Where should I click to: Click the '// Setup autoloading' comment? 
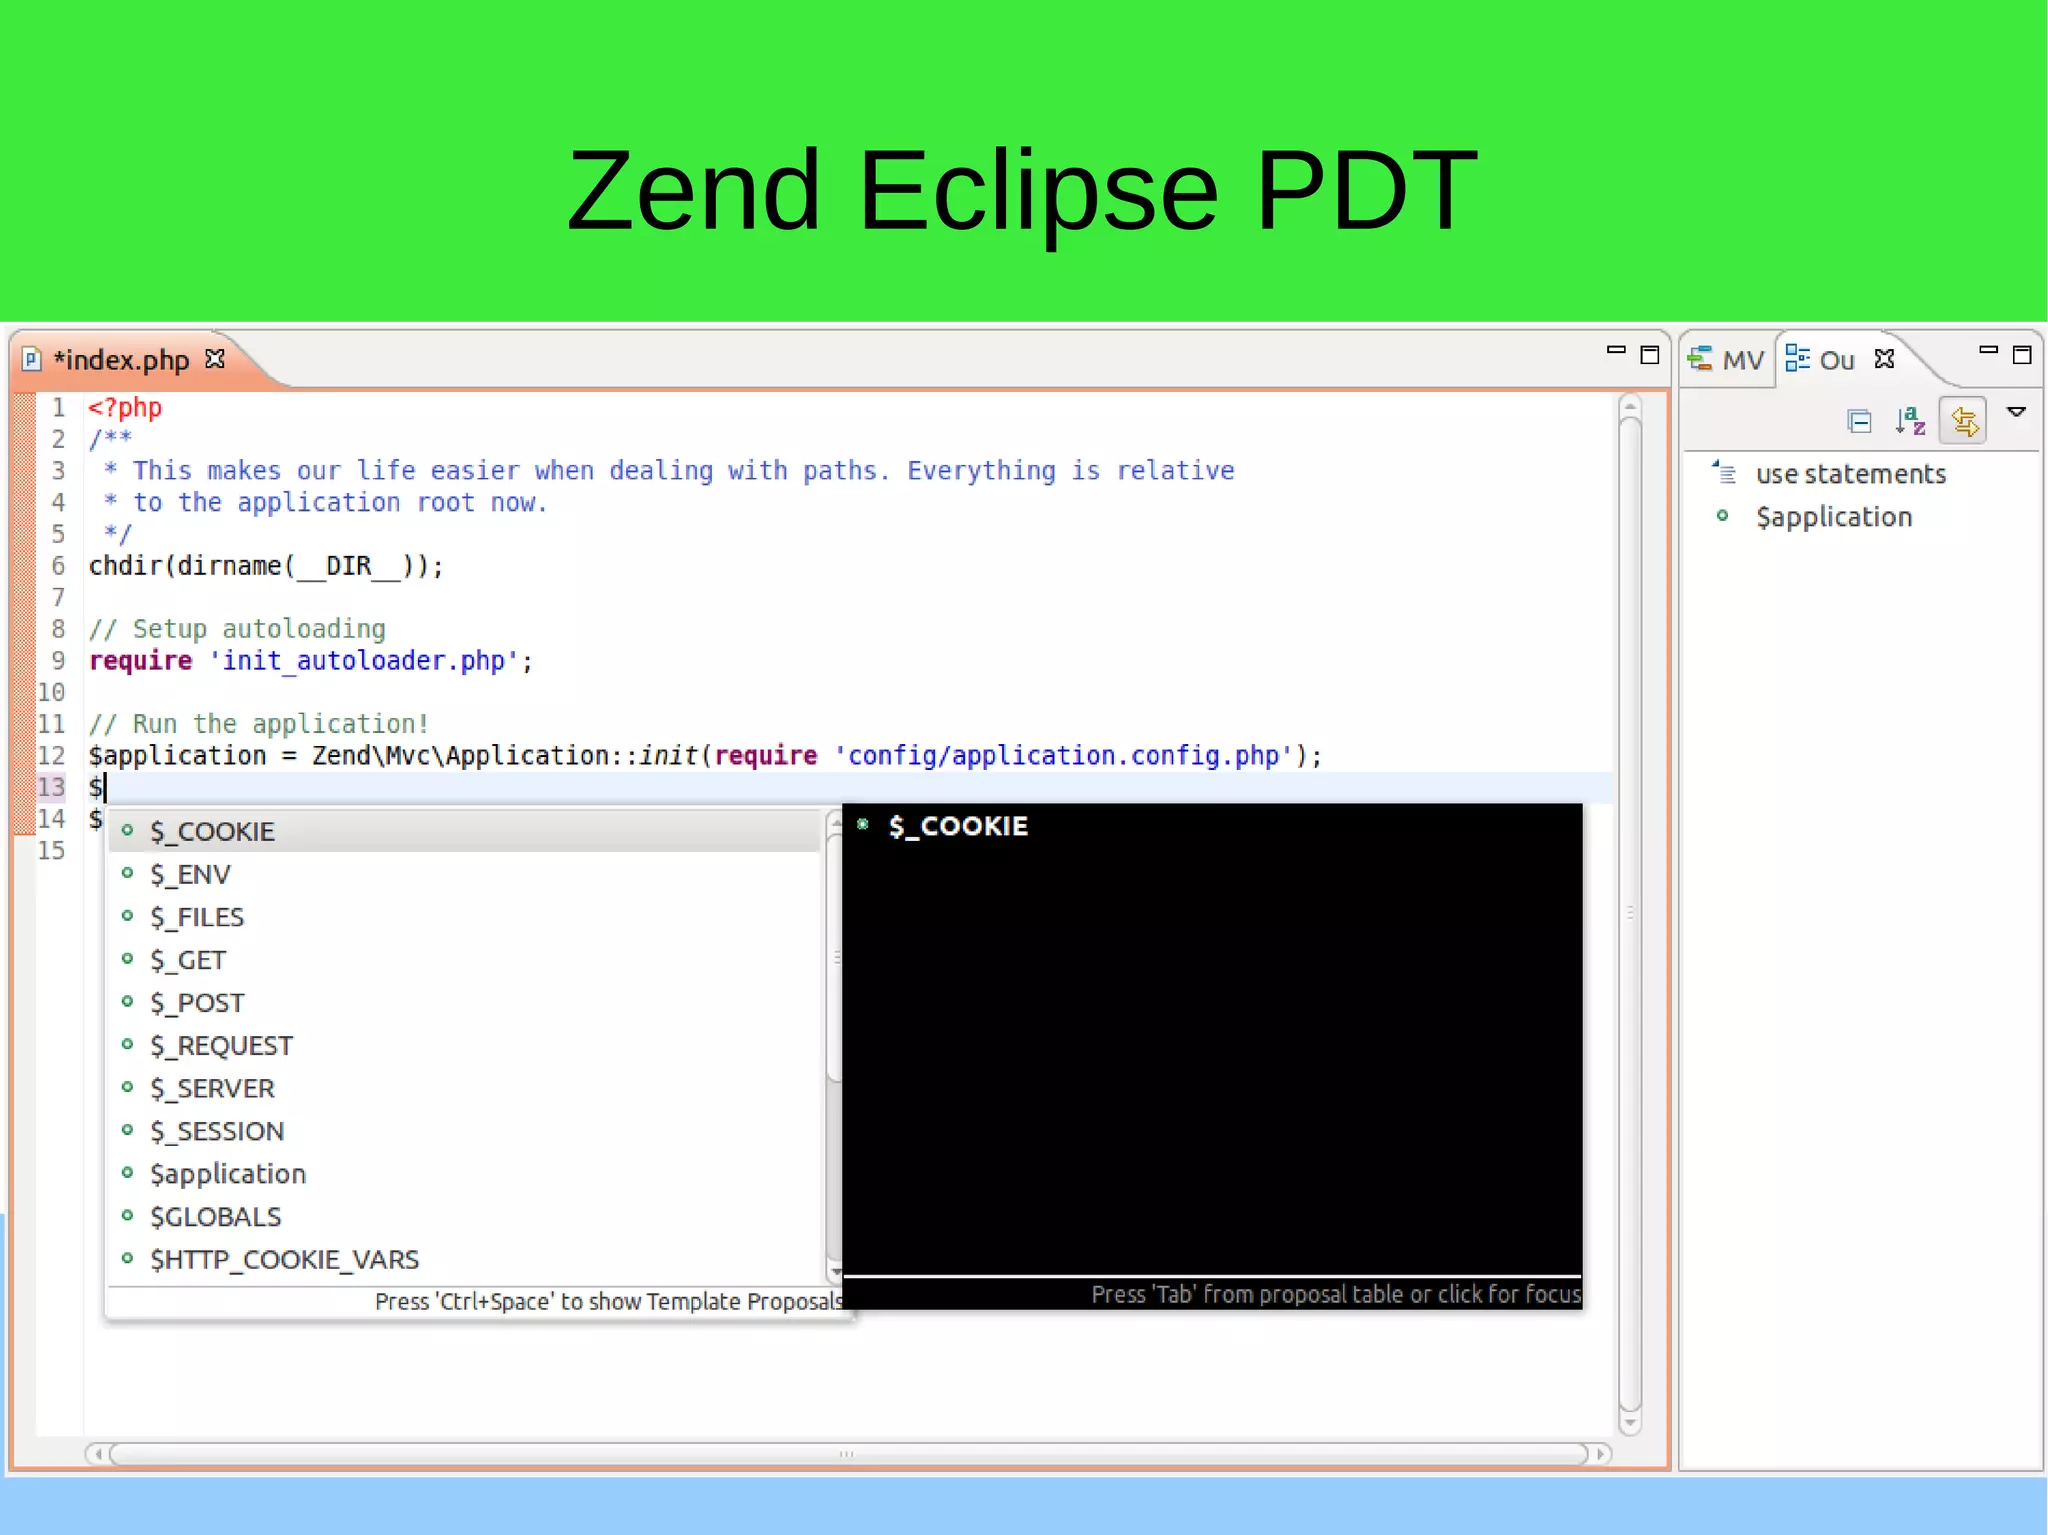(x=237, y=629)
